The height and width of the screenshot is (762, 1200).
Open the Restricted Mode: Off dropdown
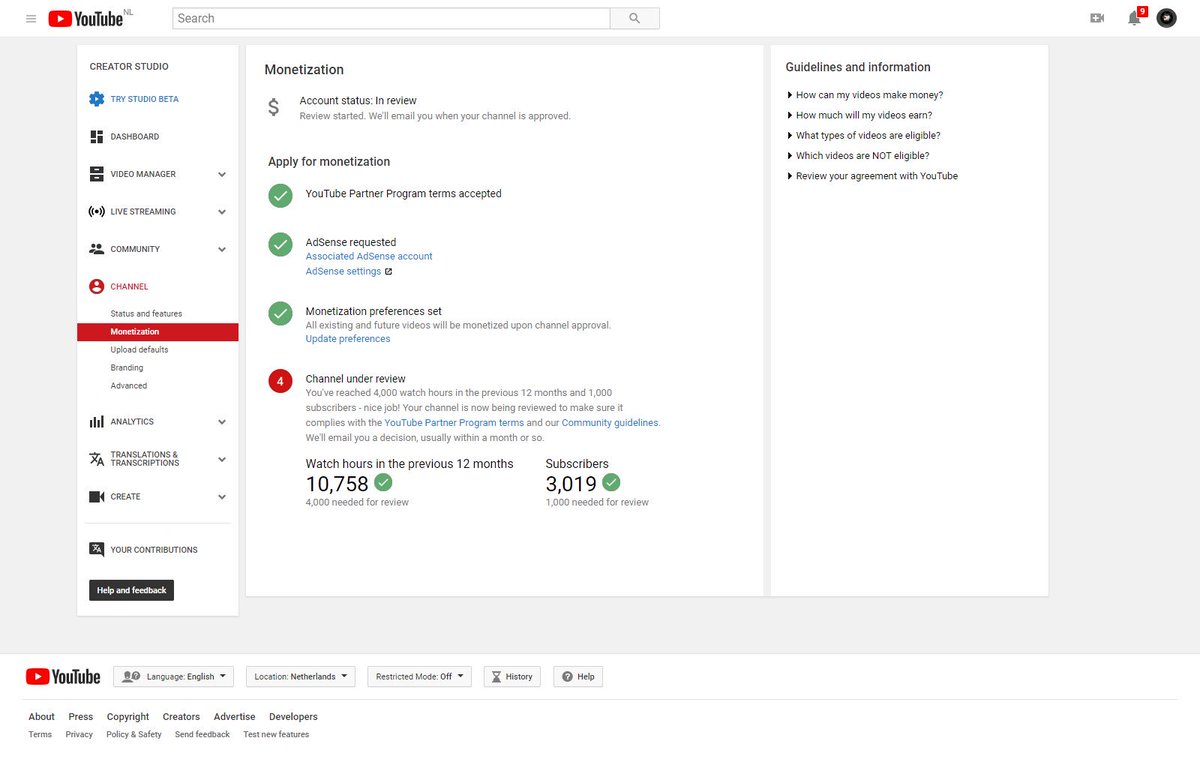point(419,677)
